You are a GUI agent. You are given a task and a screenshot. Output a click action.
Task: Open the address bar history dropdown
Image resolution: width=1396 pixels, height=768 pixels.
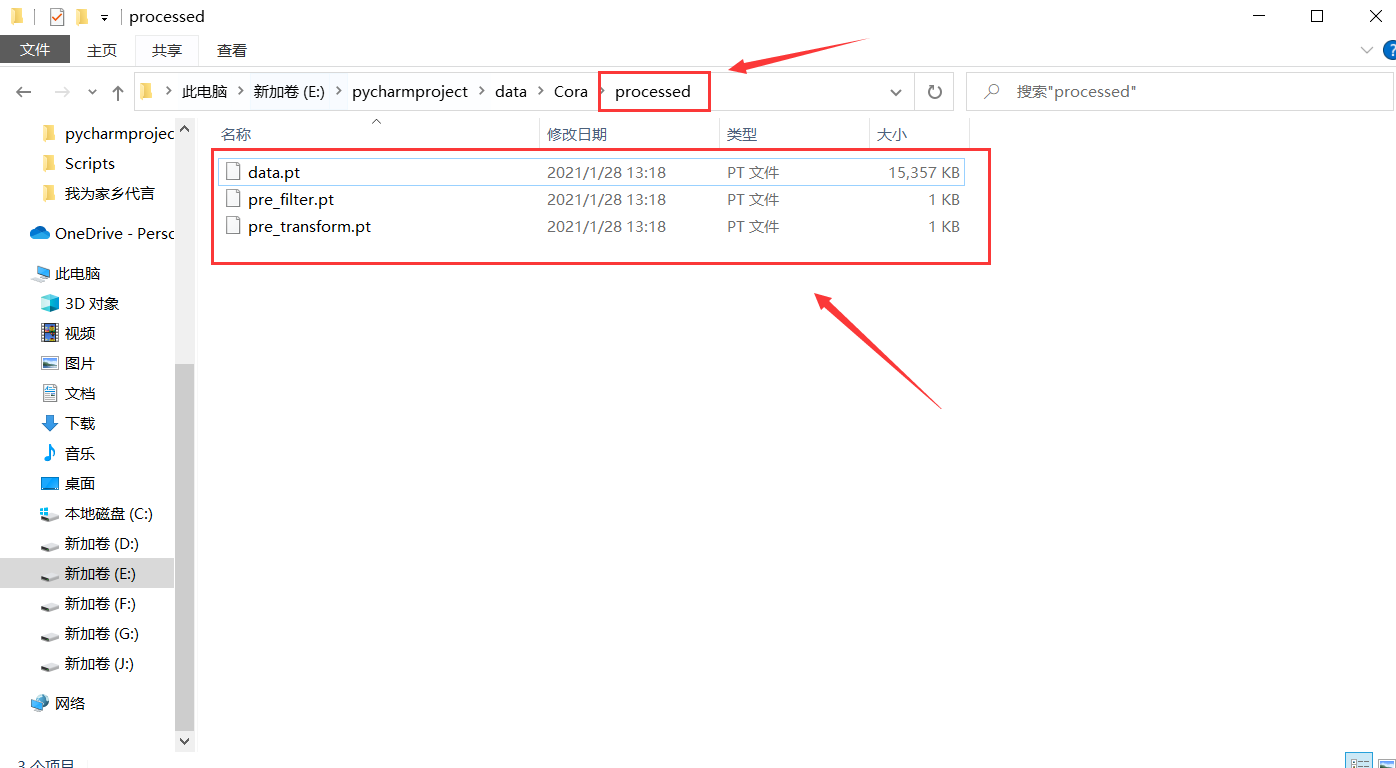tap(896, 91)
